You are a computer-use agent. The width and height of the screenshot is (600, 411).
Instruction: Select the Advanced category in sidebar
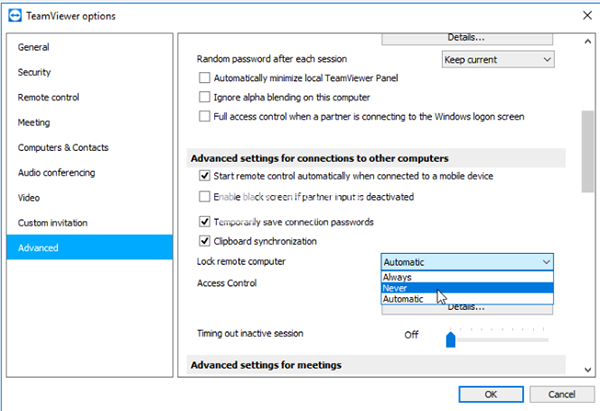coord(90,248)
